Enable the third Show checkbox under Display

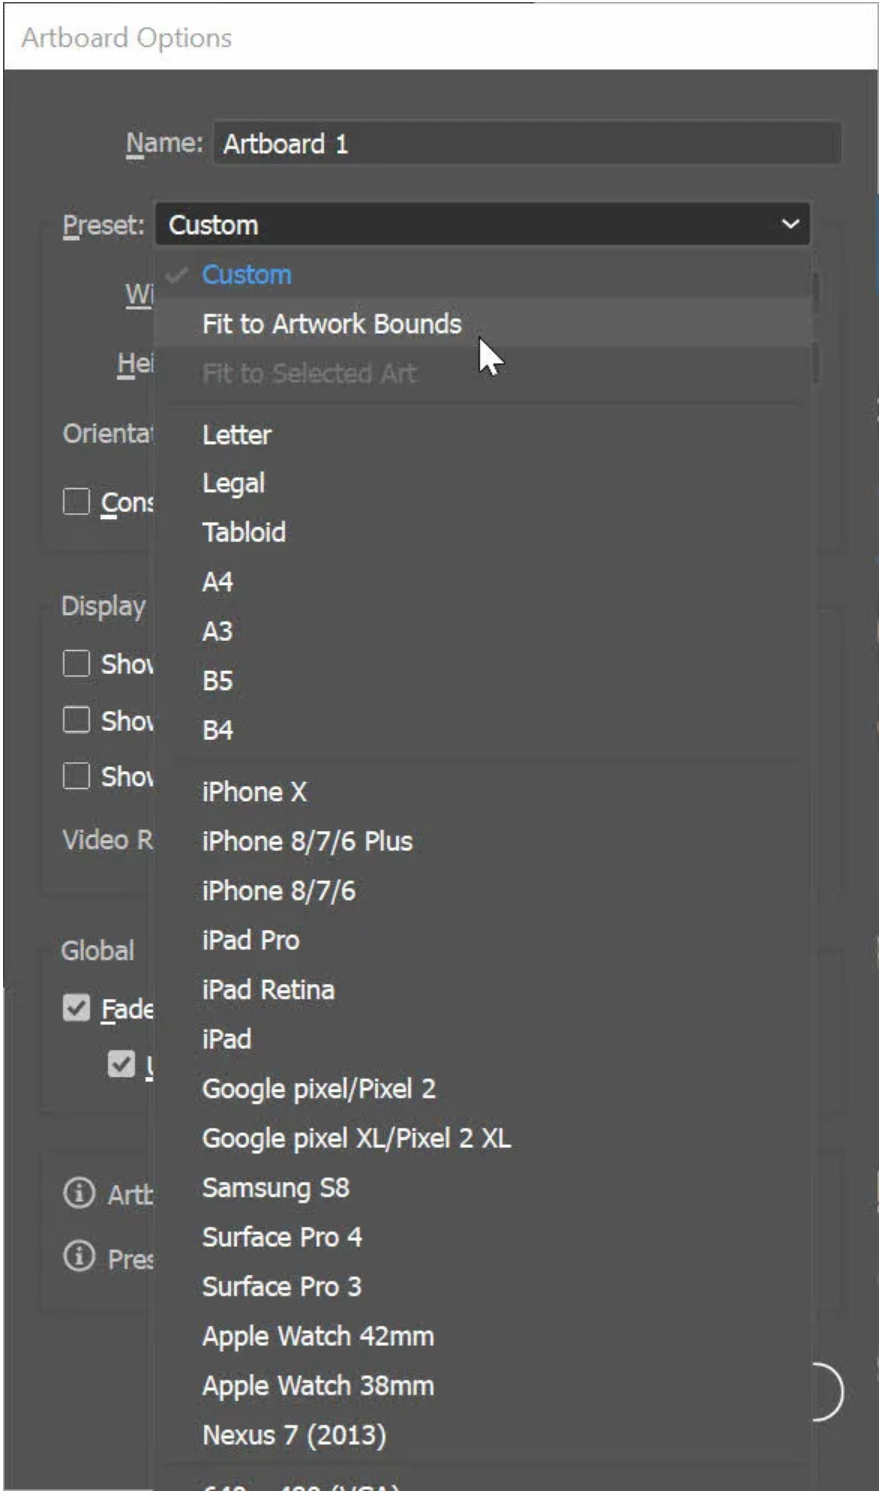point(77,775)
